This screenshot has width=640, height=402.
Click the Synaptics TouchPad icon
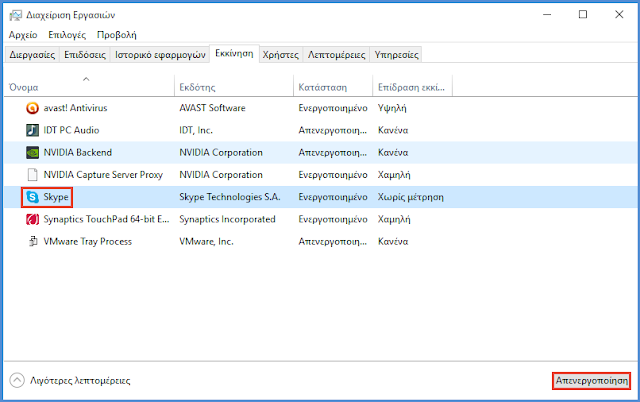tap(33, 219)
